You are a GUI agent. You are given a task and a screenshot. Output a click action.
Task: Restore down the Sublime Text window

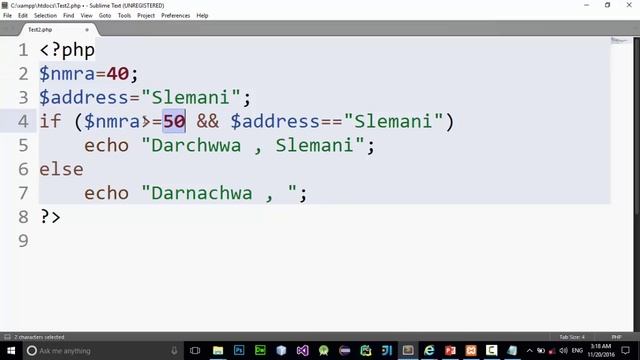(x=607, y=5)
